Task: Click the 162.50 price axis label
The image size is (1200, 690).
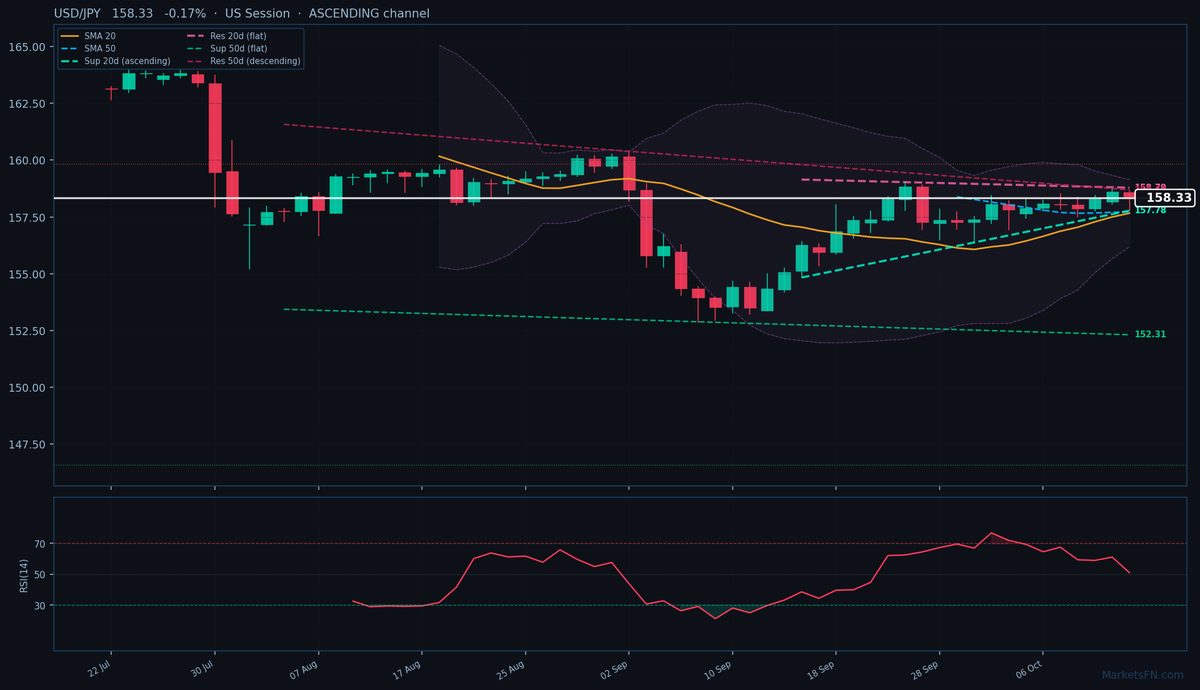Action: [27, 104]
